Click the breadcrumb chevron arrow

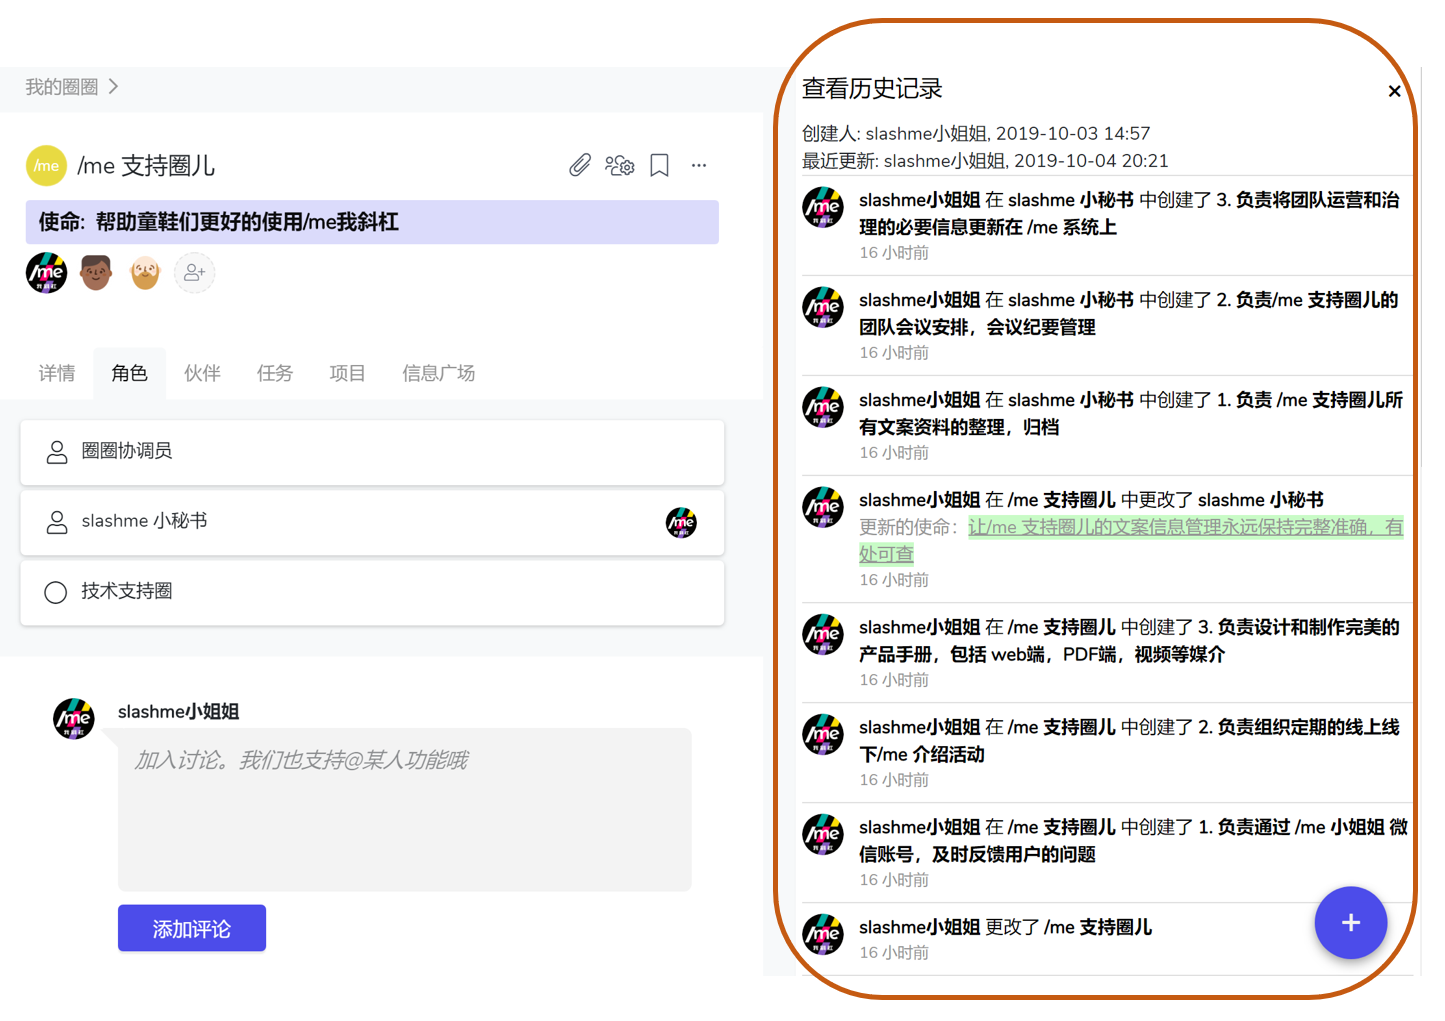(x=114, y=87)
